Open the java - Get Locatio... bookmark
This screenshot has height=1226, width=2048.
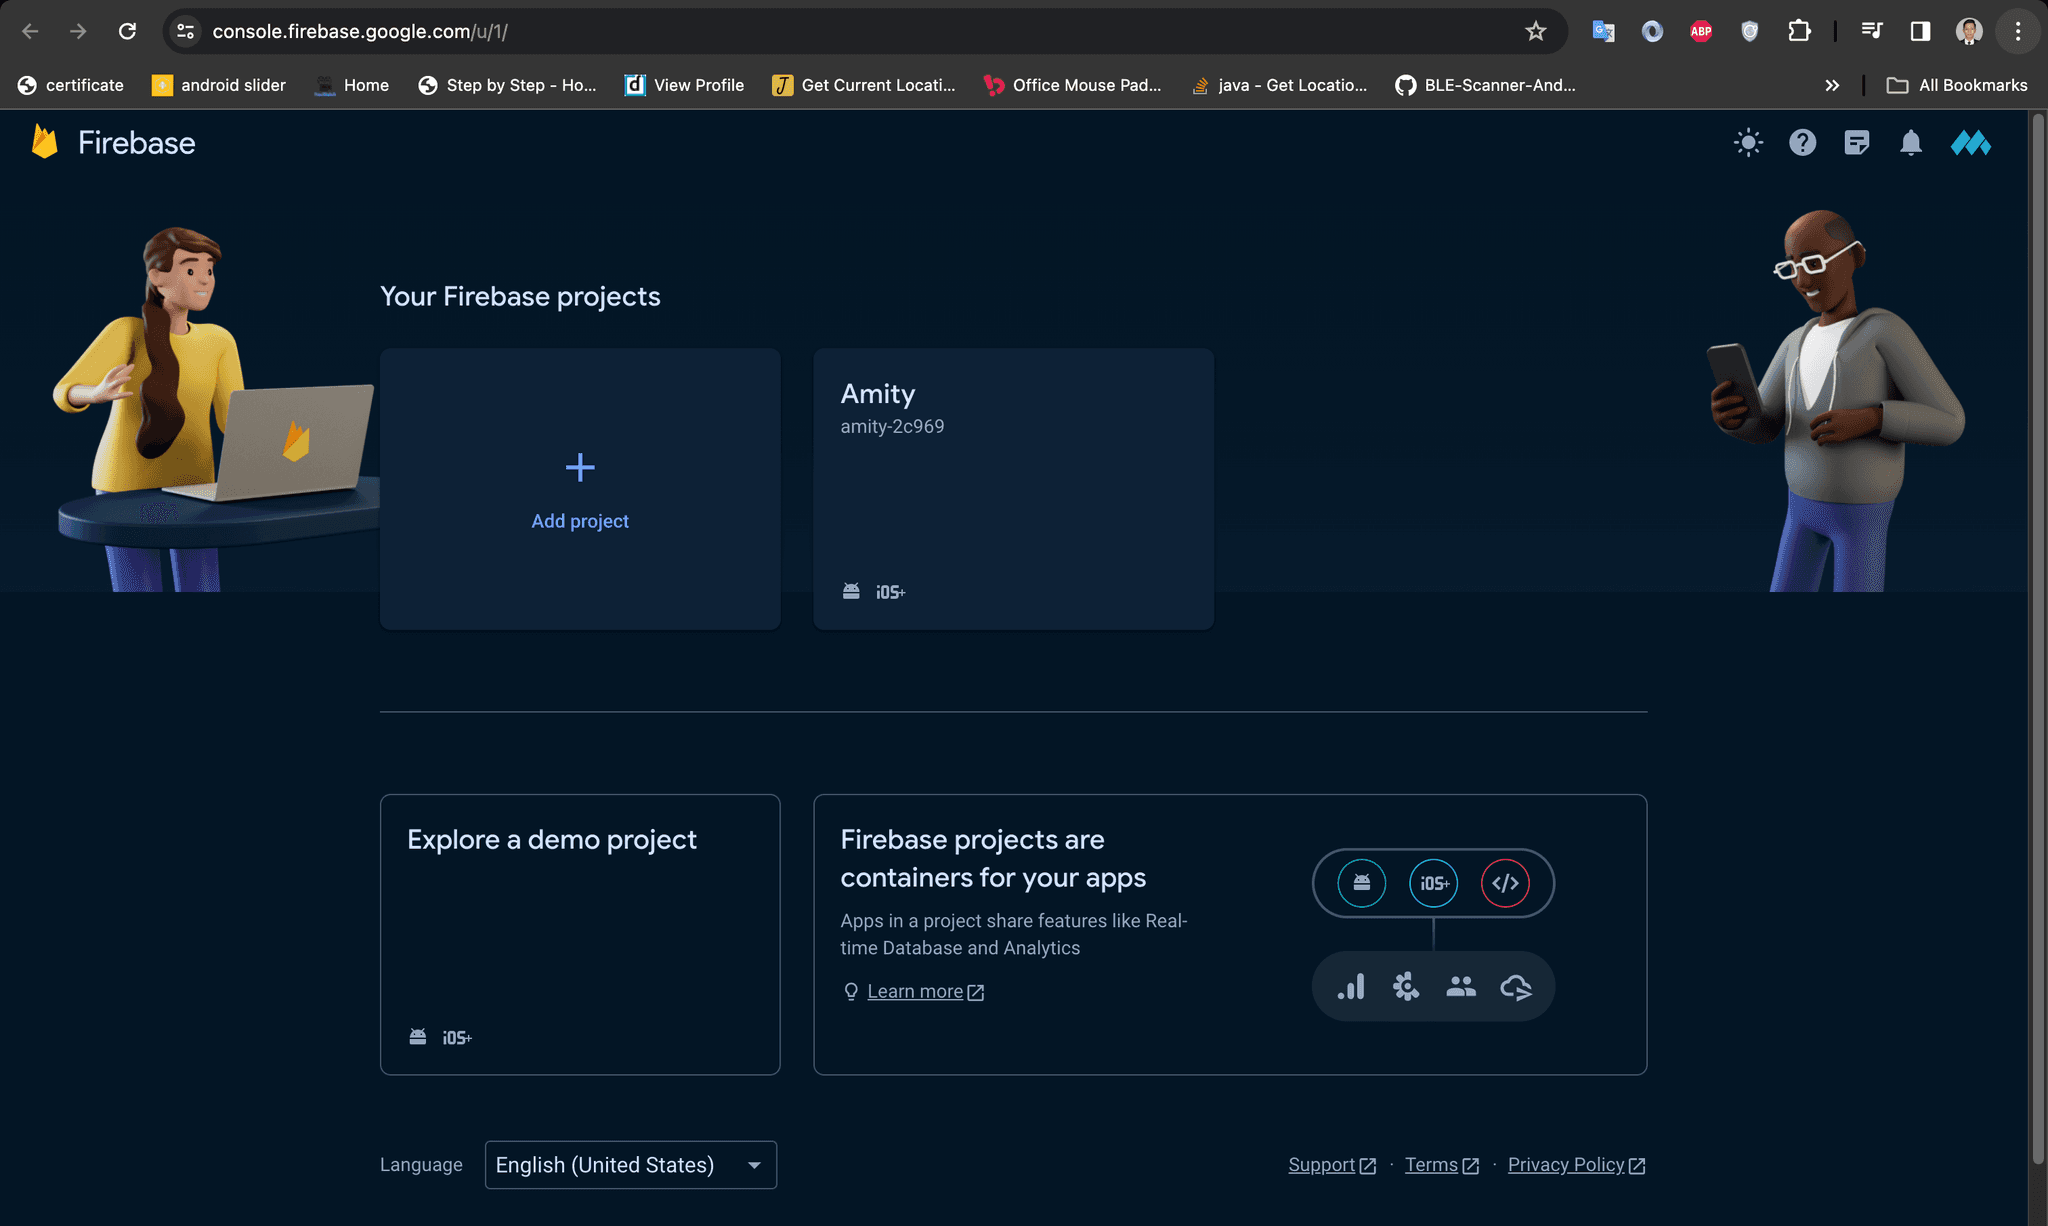click(1279, 85)
